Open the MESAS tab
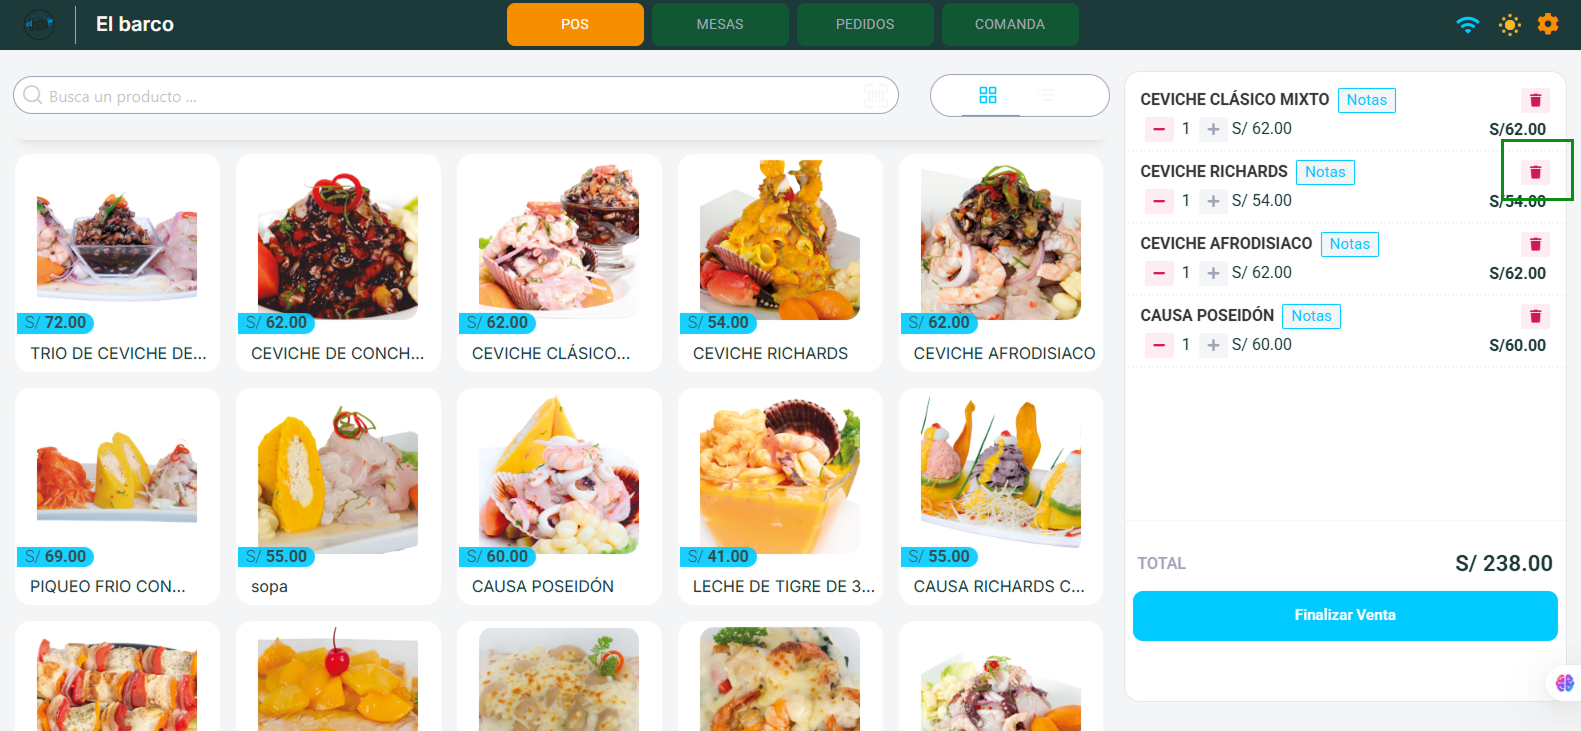Screen dimensions: 1581x731 [720, 24]
